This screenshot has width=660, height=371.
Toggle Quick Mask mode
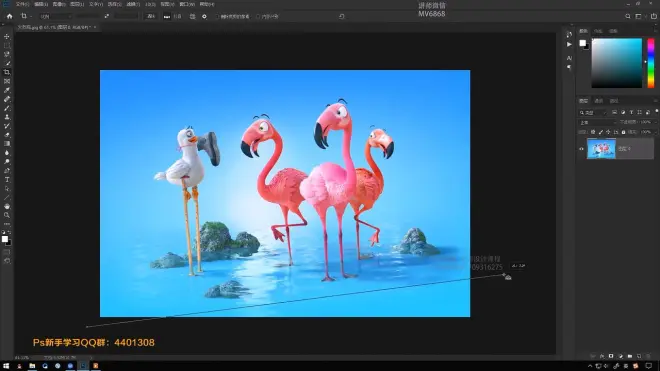point(7,252)
